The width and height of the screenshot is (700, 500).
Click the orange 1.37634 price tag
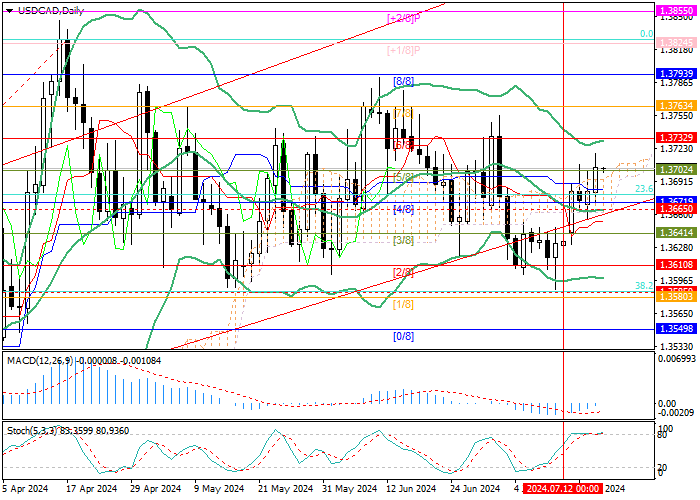(x=675, y=105)
